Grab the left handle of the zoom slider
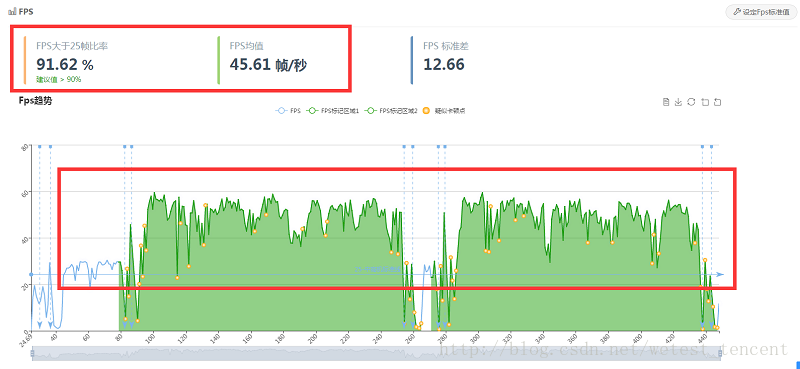Screen dimensions: 800x369 (33, 353)
